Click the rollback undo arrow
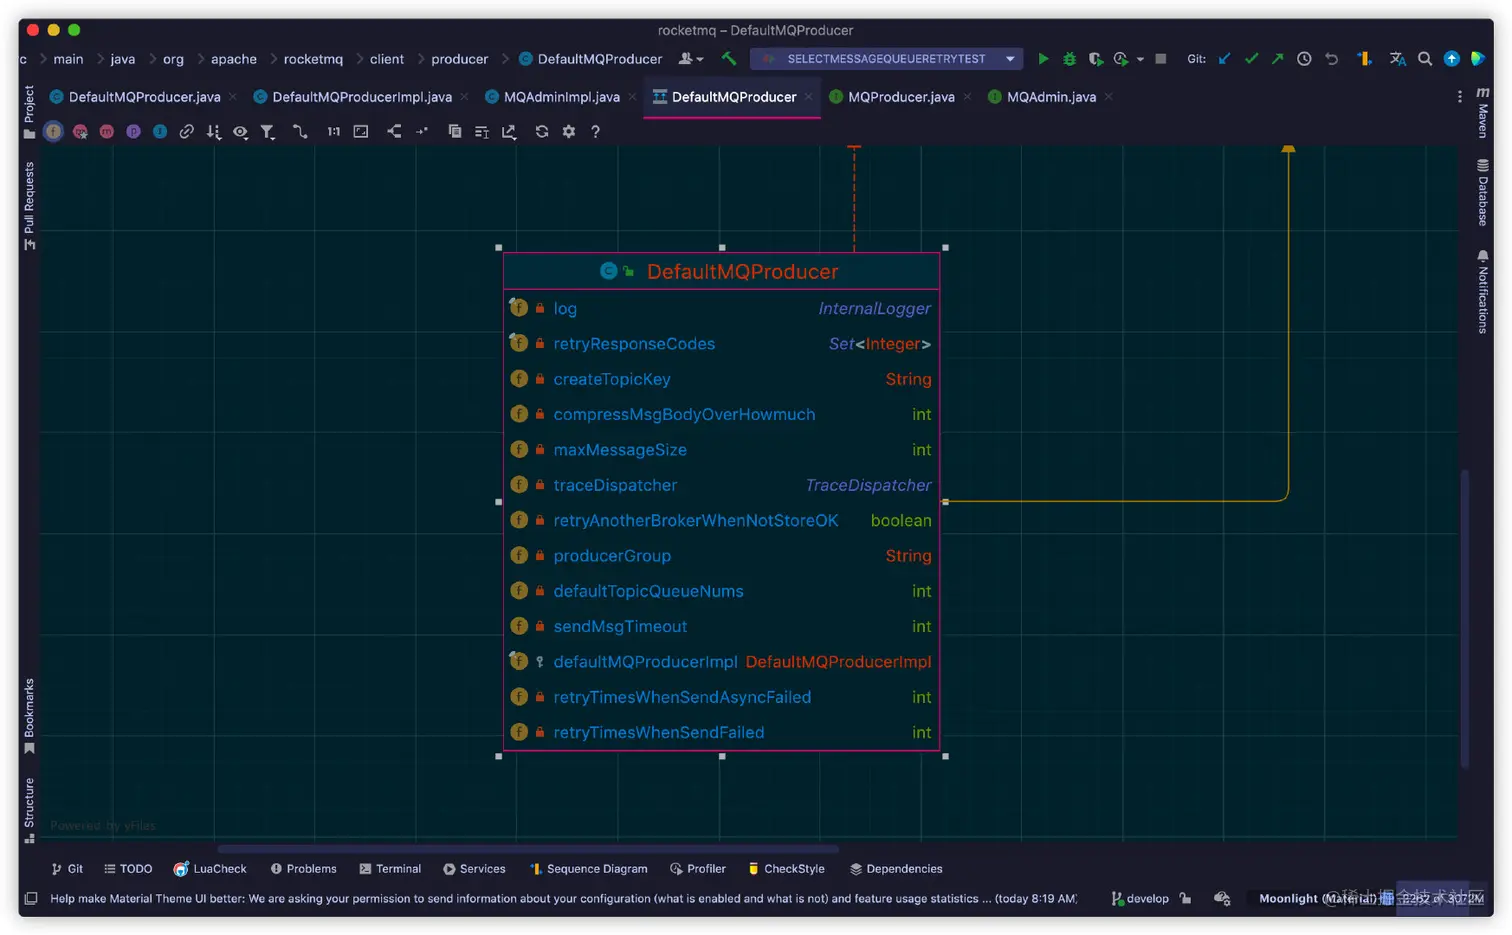Image resolution: width=1512 pixels, height=935 pixels. point(1331,59)
